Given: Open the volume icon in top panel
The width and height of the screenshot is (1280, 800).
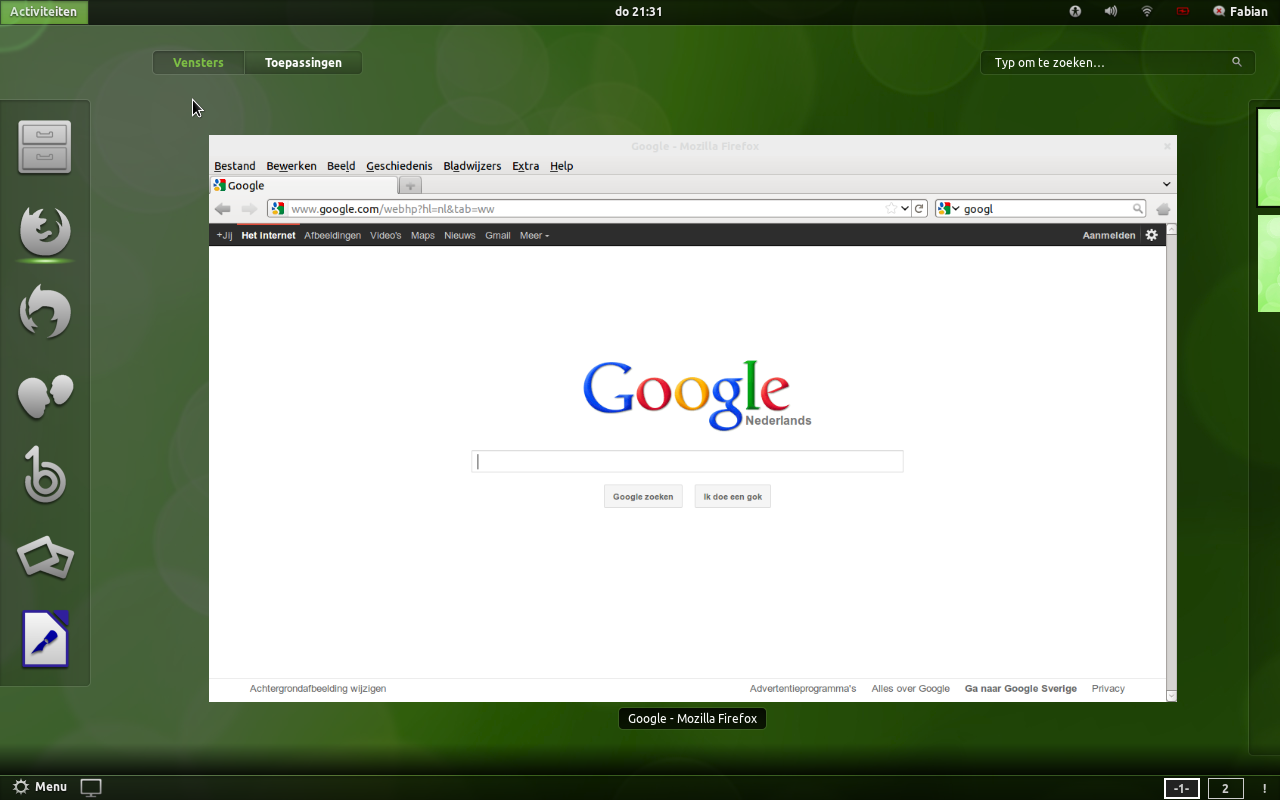Looking at the screenshot, I should (x=1111, y=11).
